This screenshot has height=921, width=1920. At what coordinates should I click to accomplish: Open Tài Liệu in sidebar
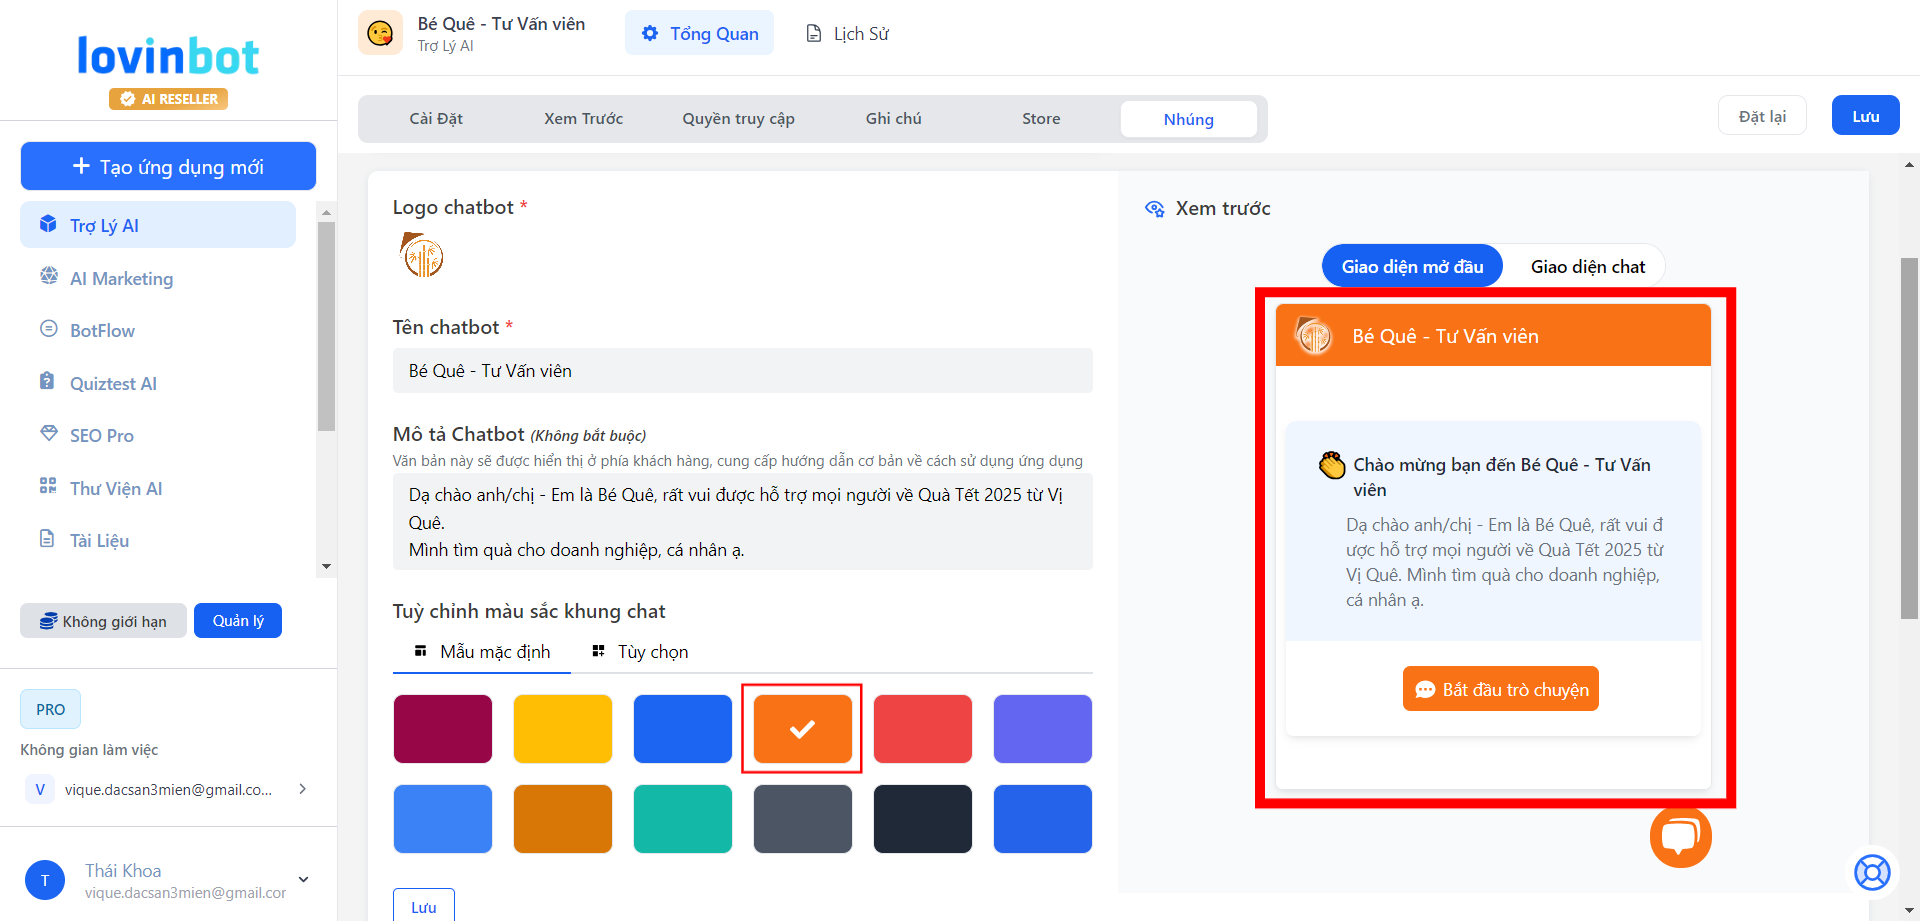tap(99, 541)
